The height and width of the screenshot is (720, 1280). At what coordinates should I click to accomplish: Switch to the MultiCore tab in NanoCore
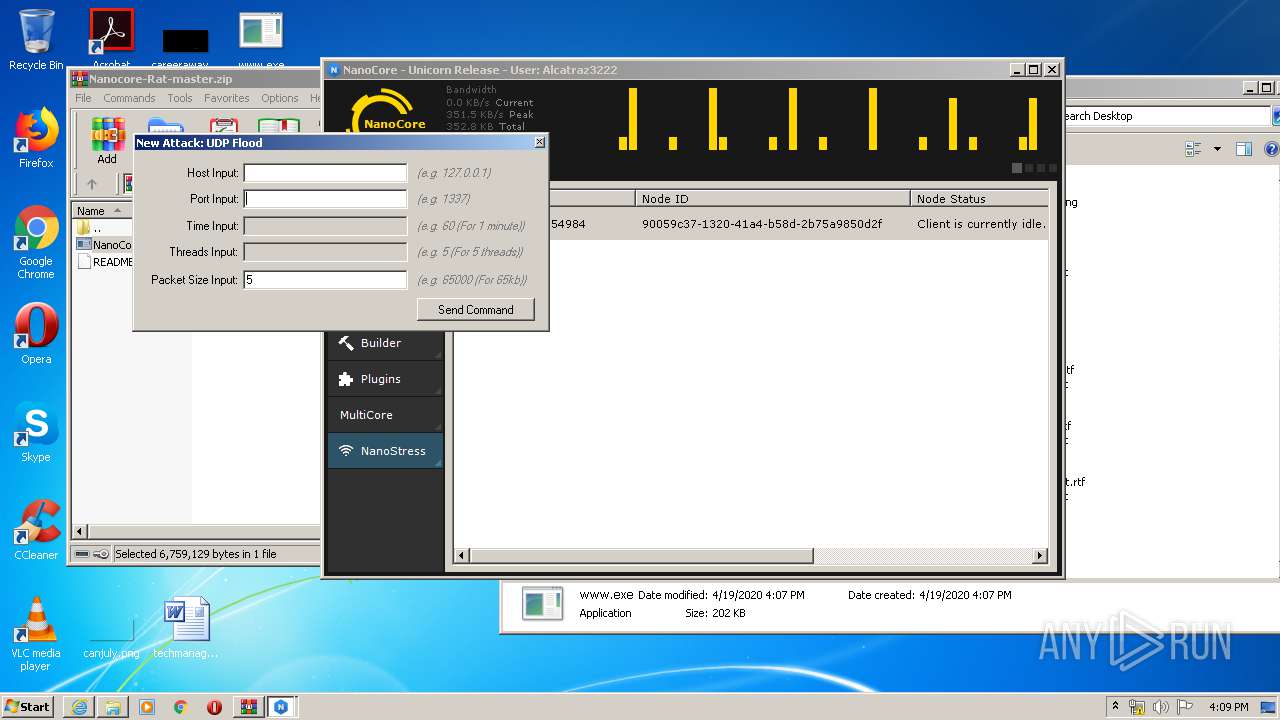[385, 415]
